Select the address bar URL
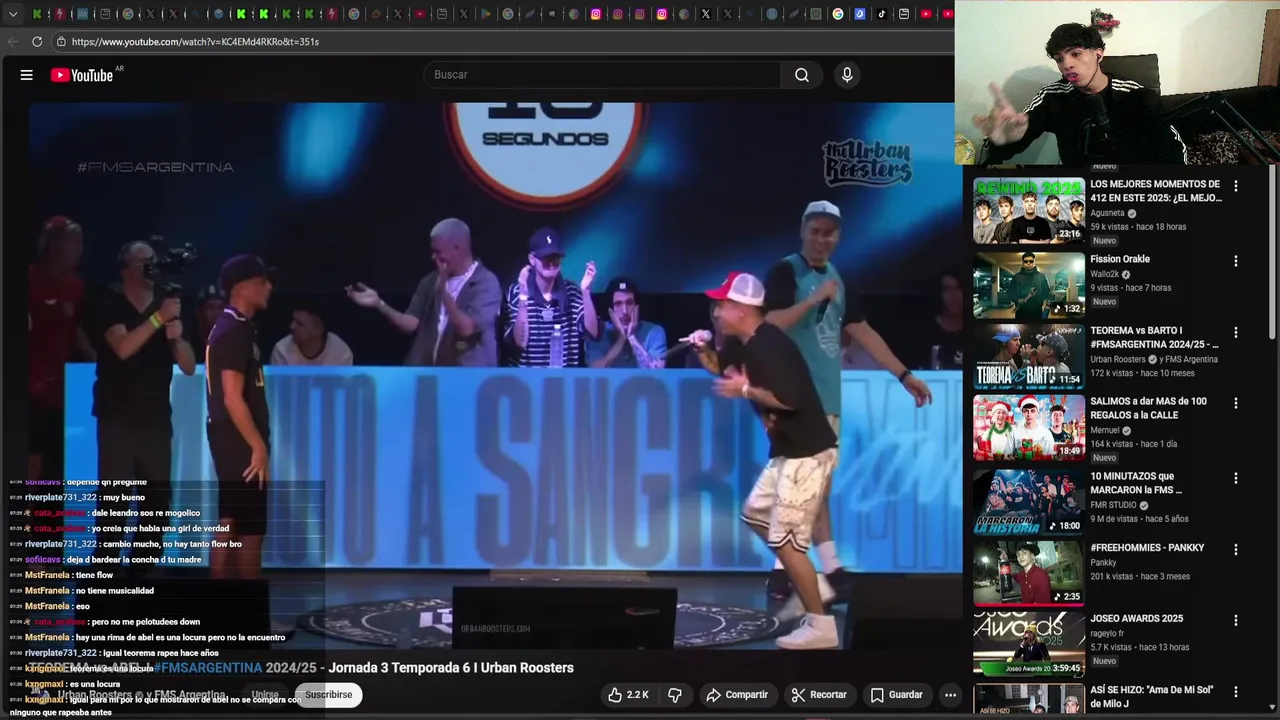This screenshot has width=1280, height=720. tap(195, 42)
